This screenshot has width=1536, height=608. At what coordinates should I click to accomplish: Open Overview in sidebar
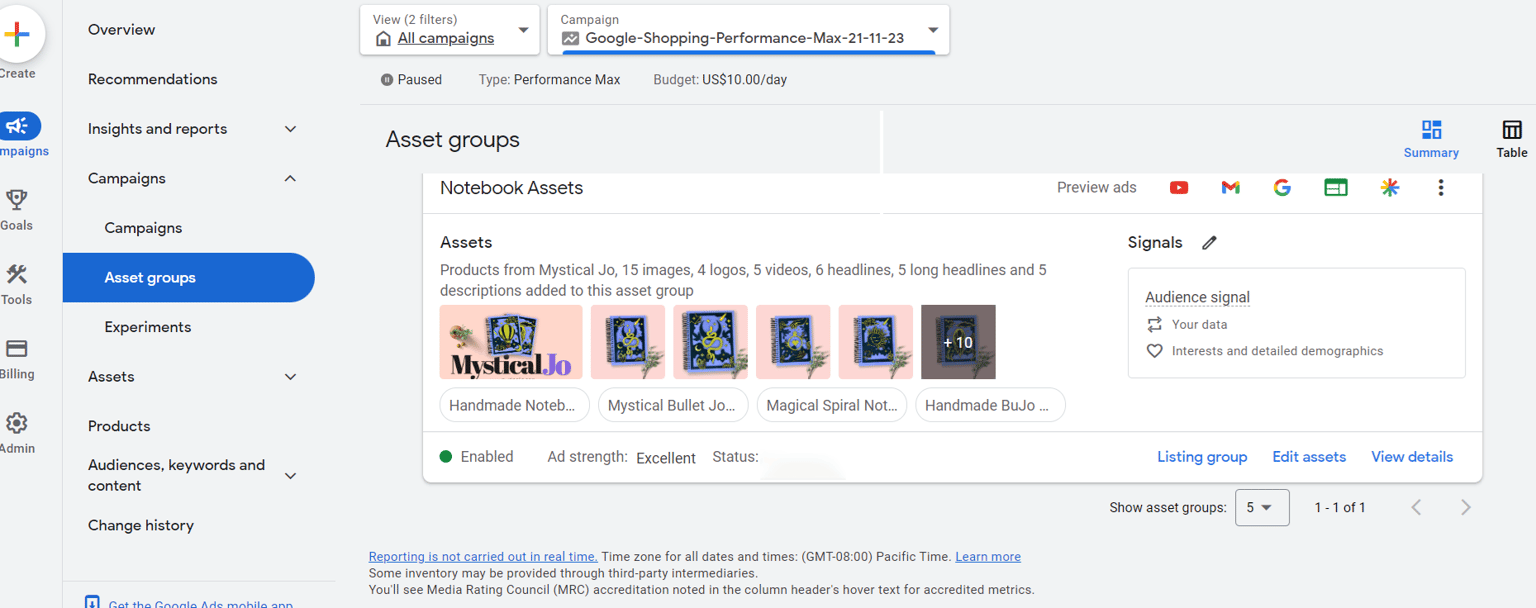click(x=121, y=30)
